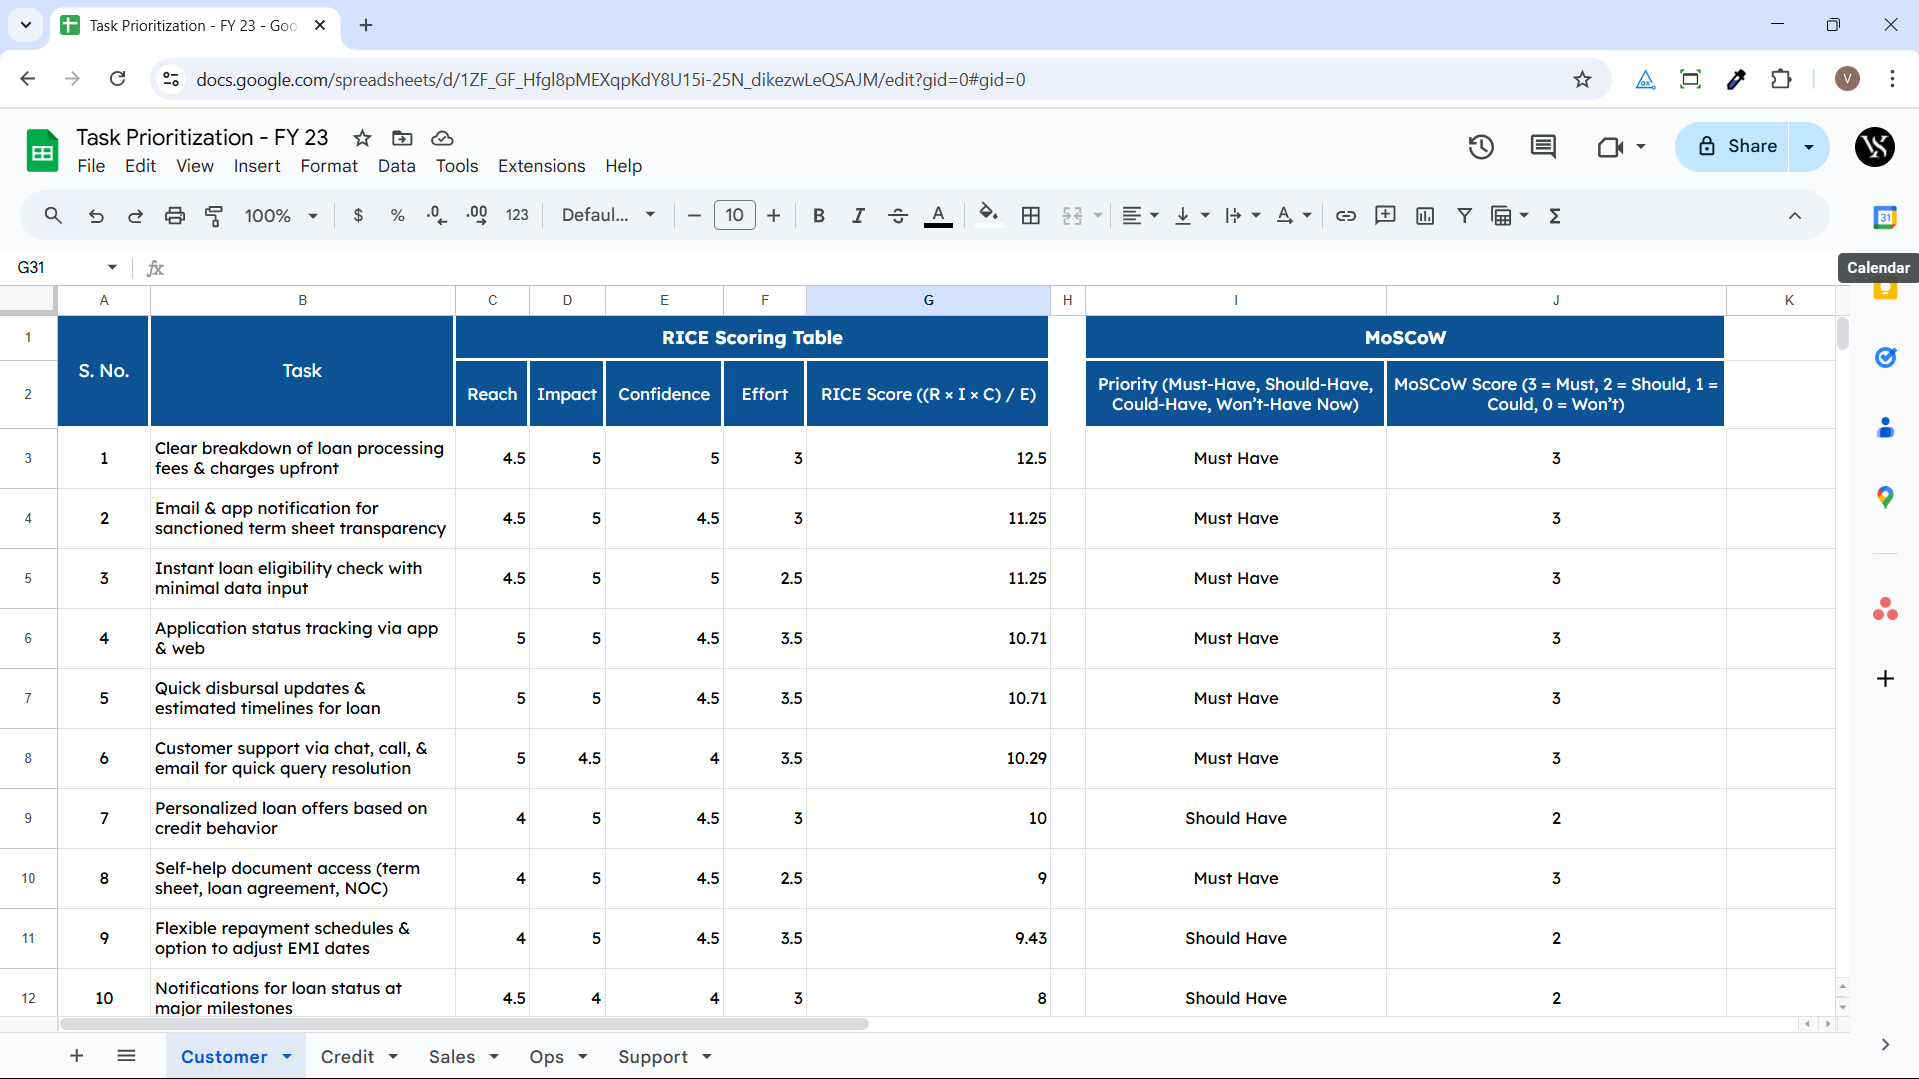Create a filter with the Filter icon
1919x1079 pixels.
1464,215
